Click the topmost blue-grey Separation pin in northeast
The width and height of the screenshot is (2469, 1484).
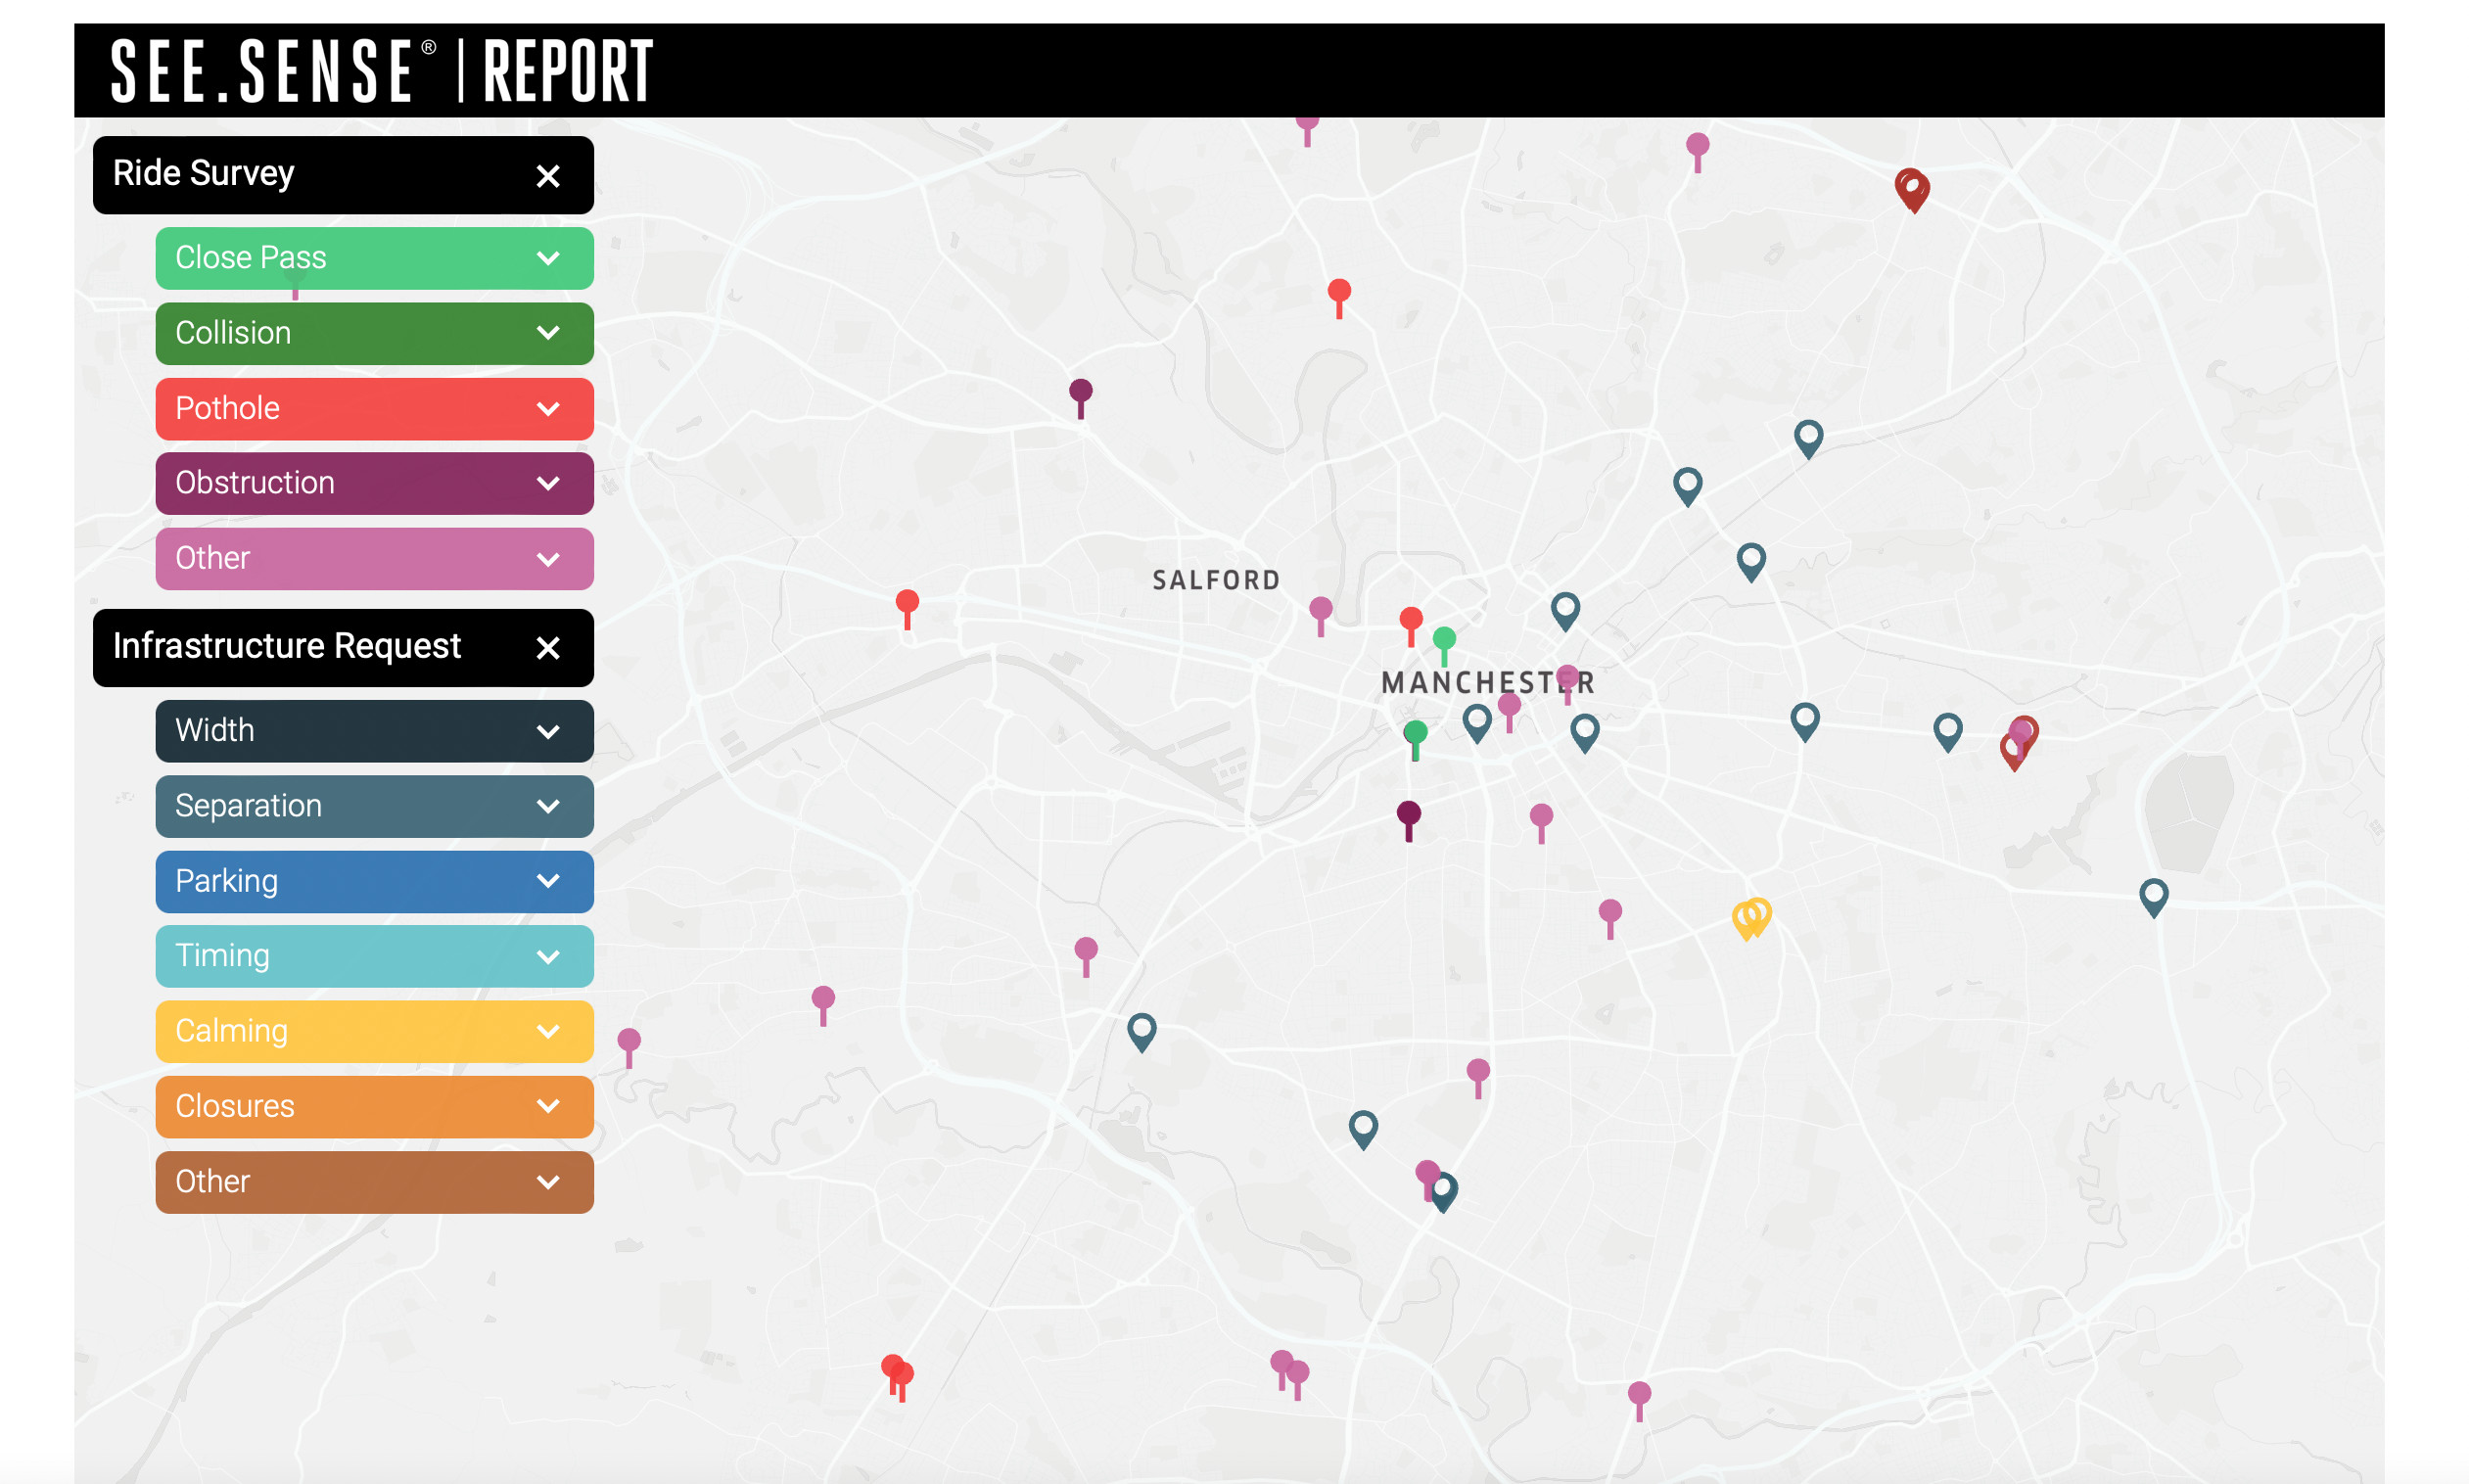[1808, 435]
